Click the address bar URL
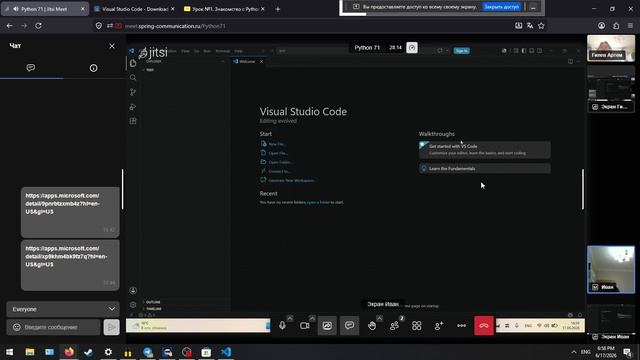The height and width of the screenshot is (360, 640). tap(175, 26)
